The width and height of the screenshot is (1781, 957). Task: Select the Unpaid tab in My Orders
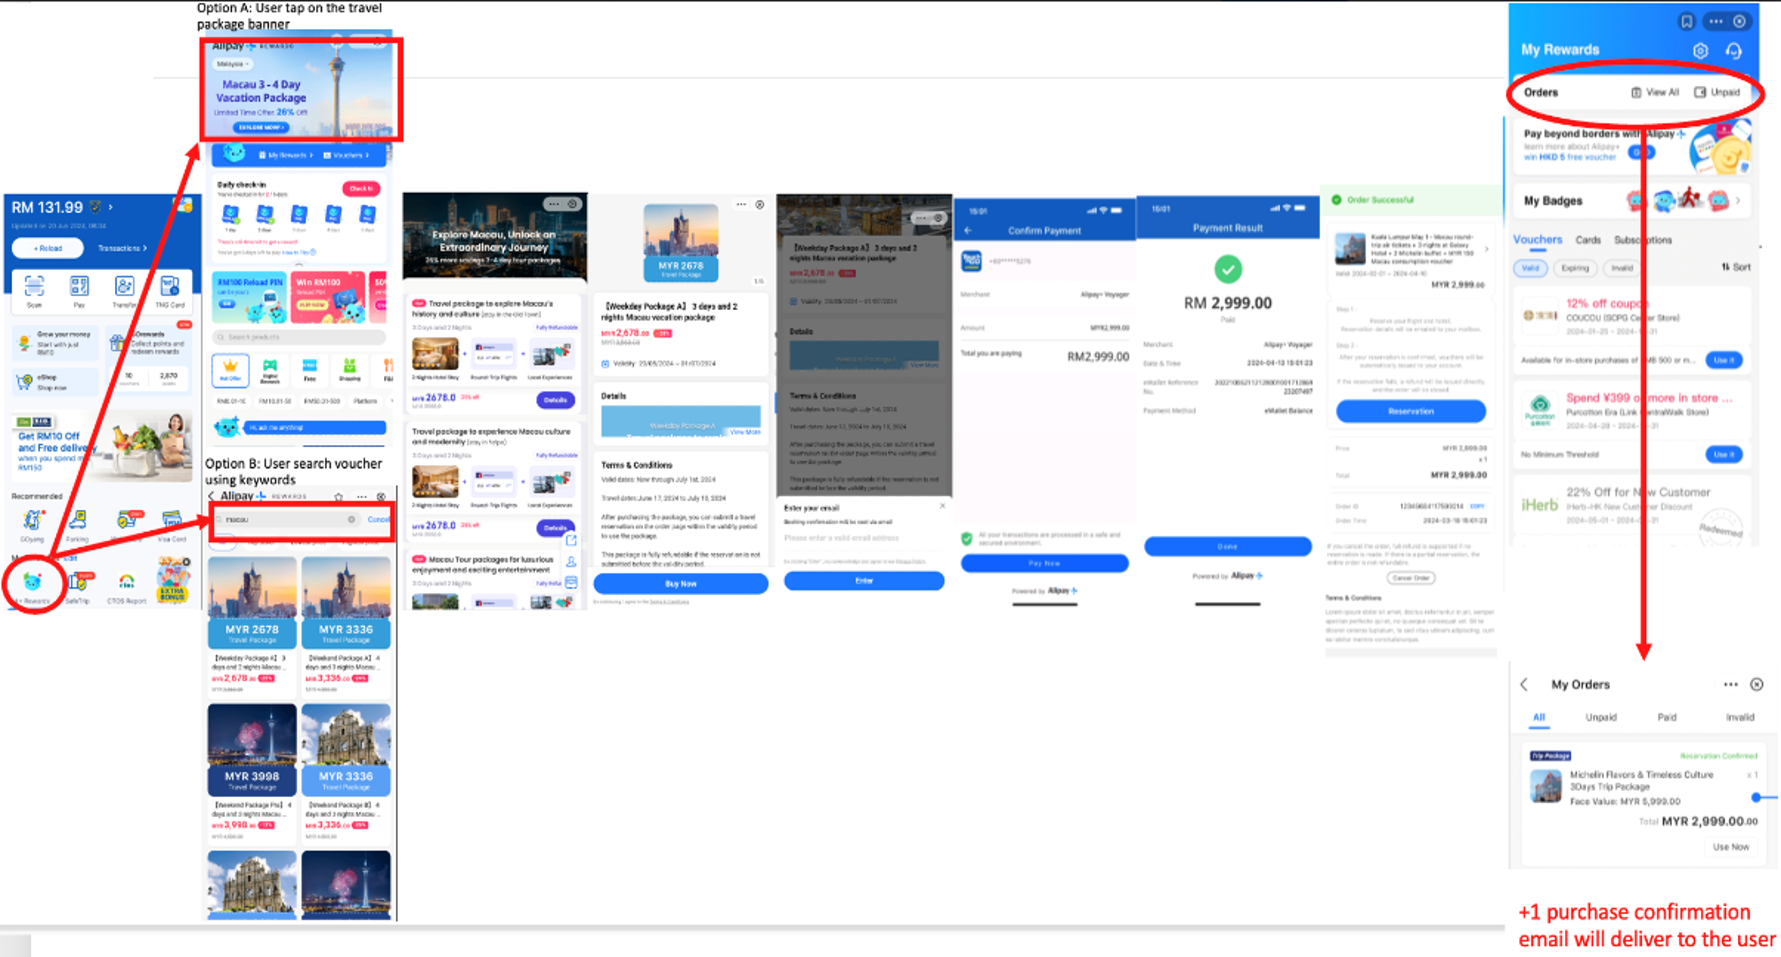click(1601, 717)
